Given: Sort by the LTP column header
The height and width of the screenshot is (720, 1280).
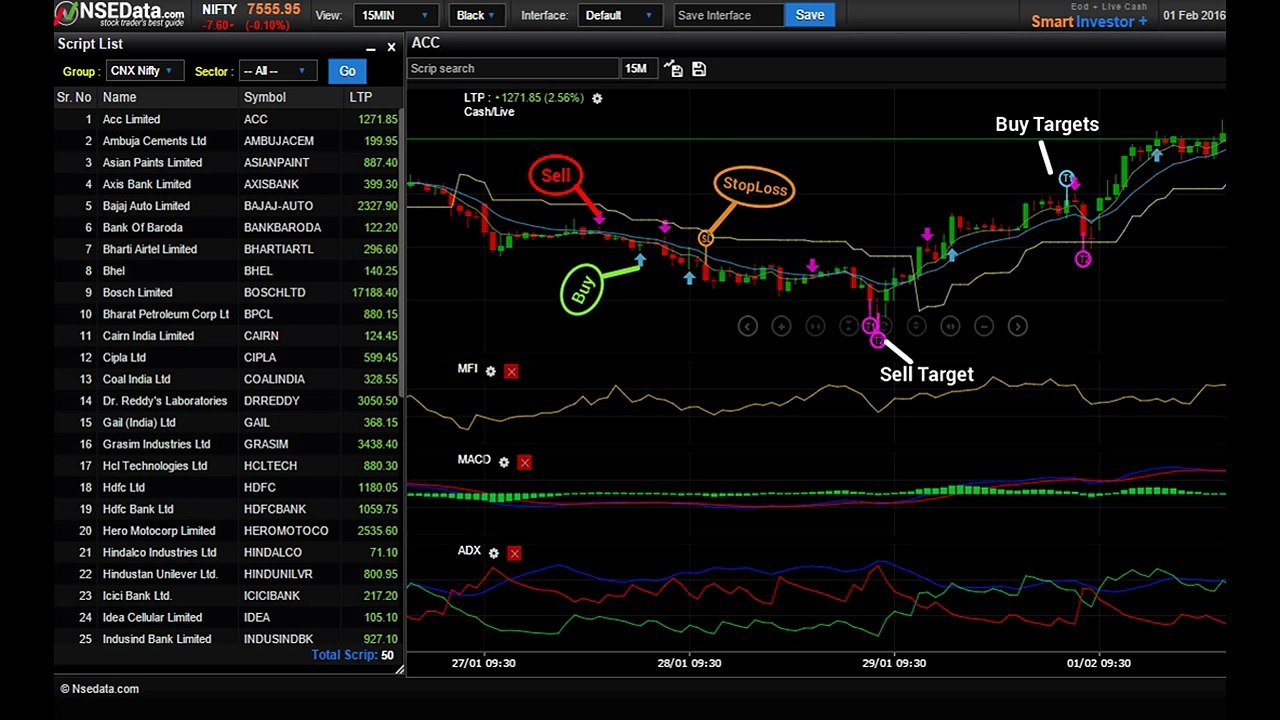Looking at the screenshot, I should coord(361,97).
